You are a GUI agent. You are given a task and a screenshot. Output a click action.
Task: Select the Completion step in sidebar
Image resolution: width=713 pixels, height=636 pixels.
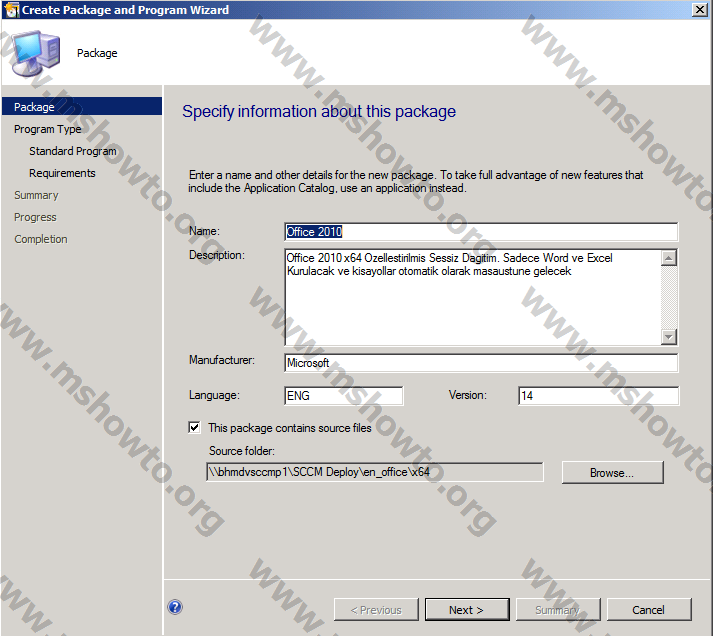pos(40,239)
